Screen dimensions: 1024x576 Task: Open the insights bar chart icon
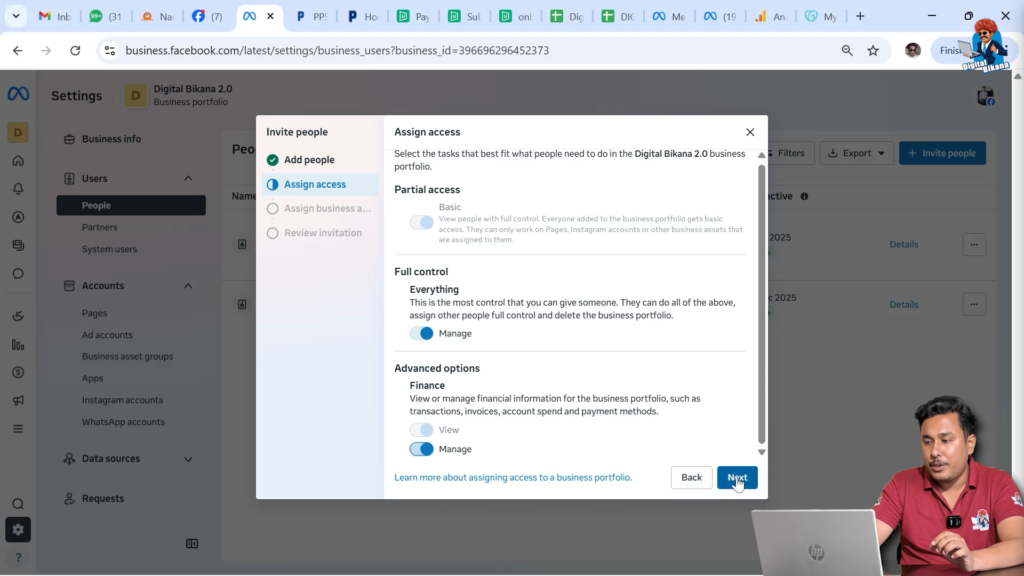(x=18, y=345)
